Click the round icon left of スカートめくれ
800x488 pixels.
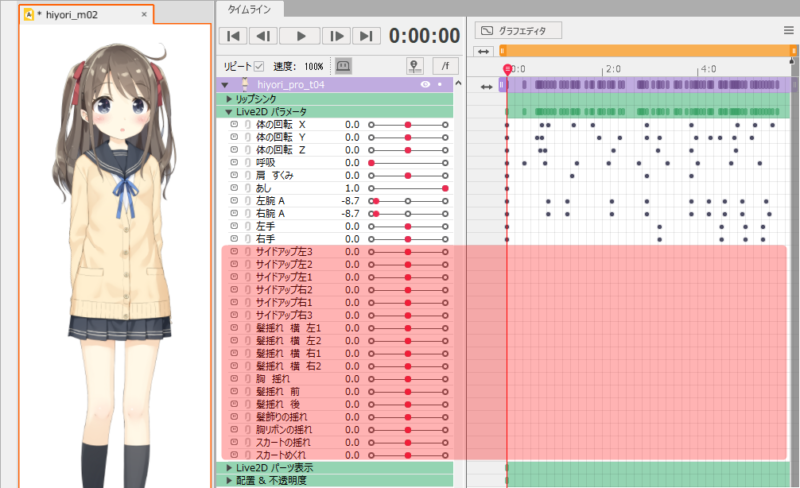point(234,455)
